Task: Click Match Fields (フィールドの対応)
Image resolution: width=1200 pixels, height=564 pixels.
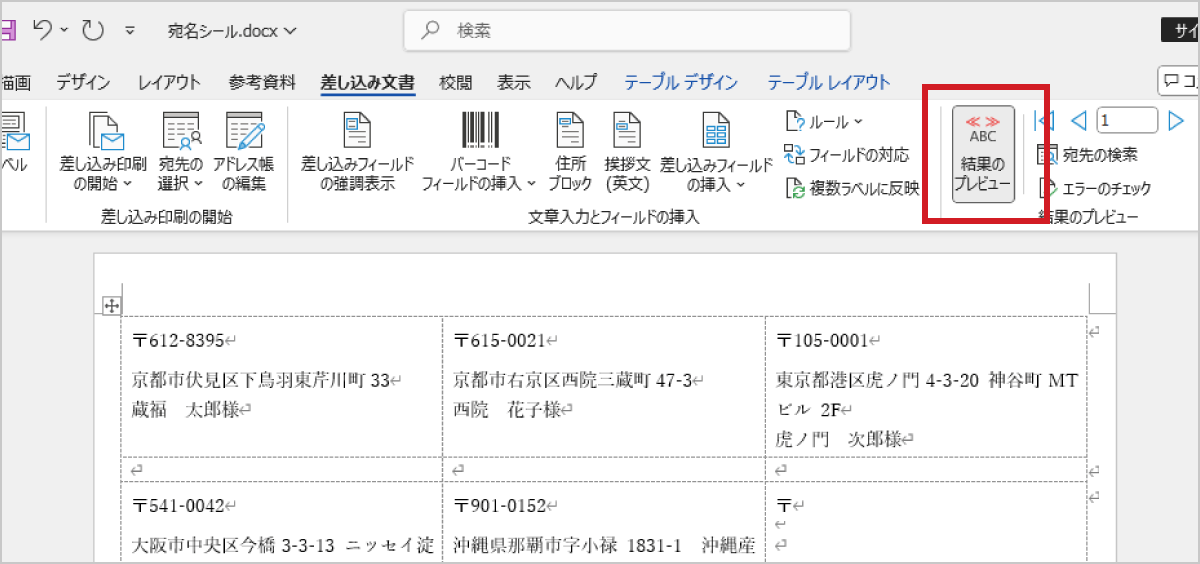Action: click(x=847, y=155)
